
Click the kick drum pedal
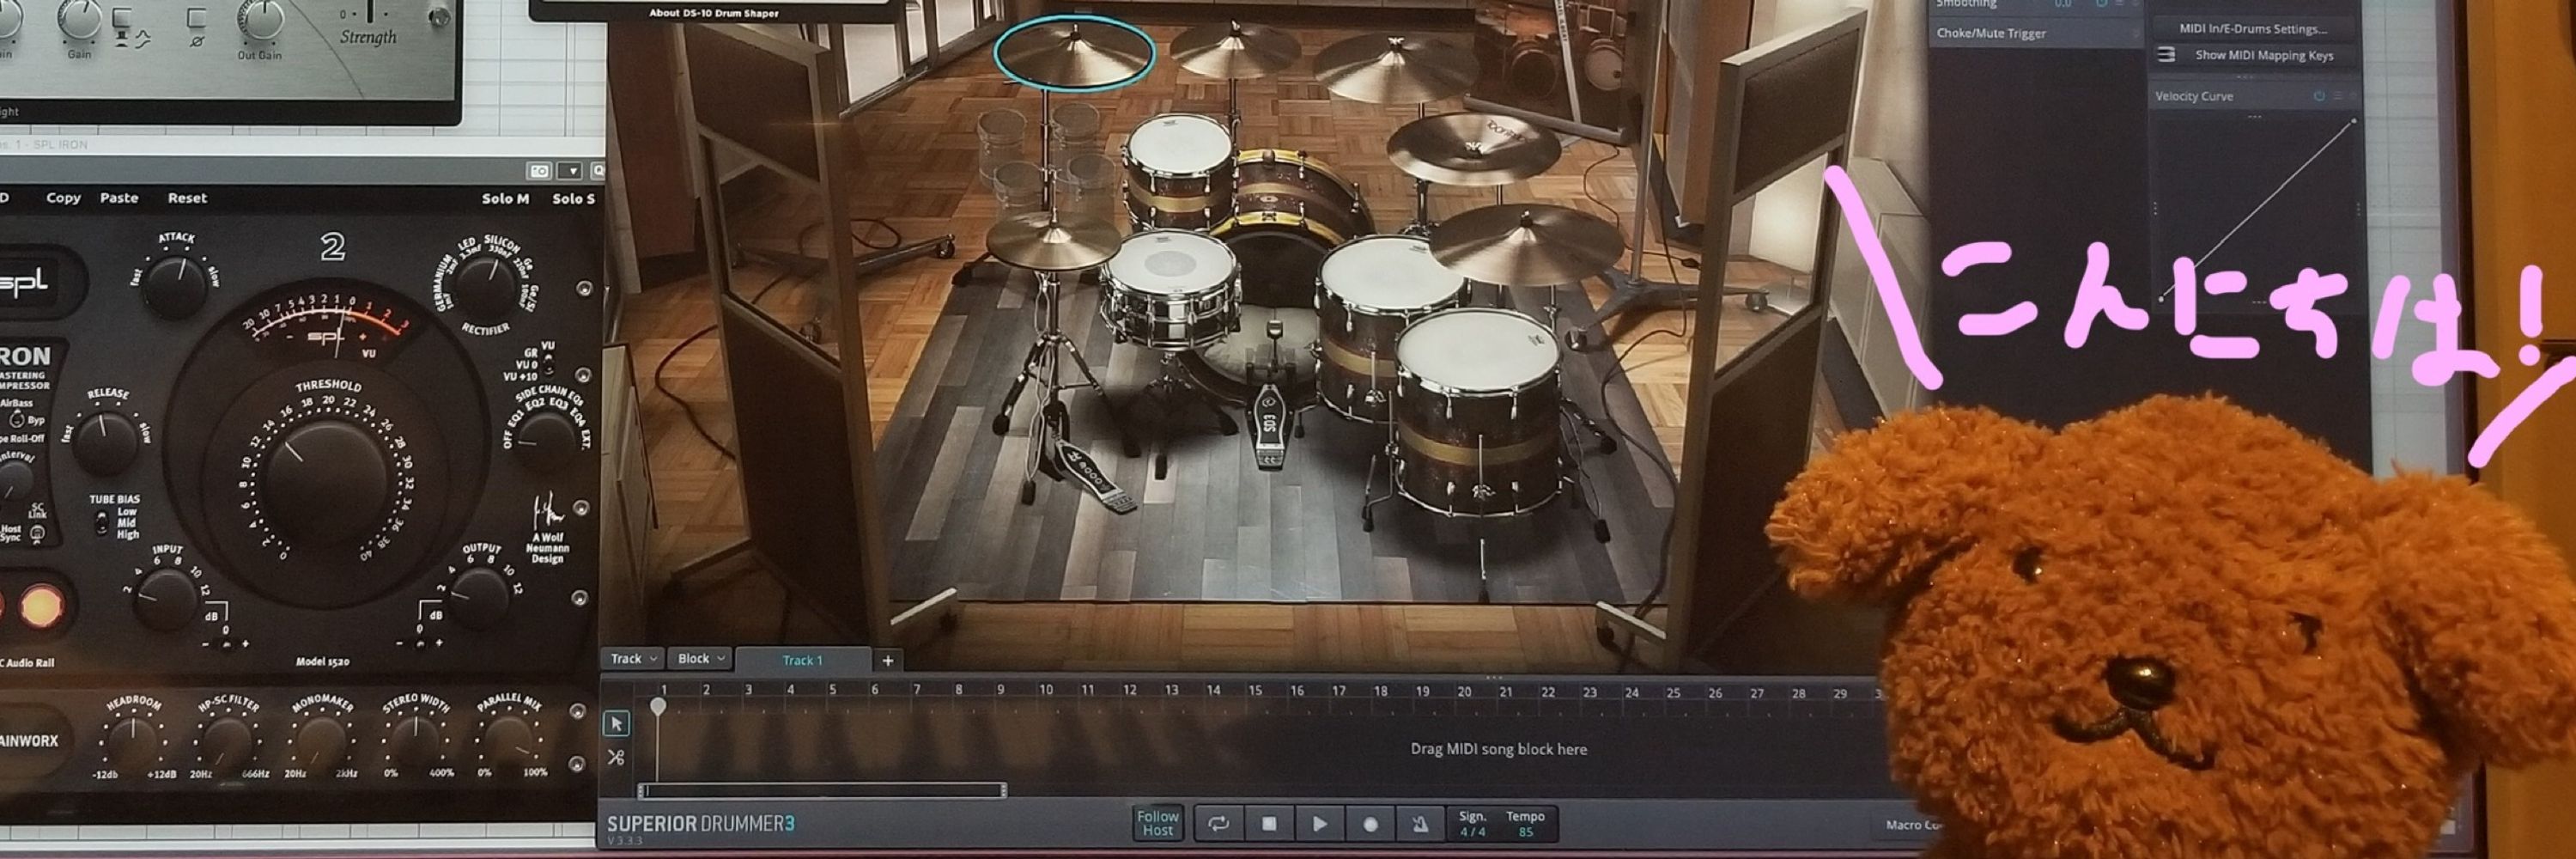[x=1272, y=425]
